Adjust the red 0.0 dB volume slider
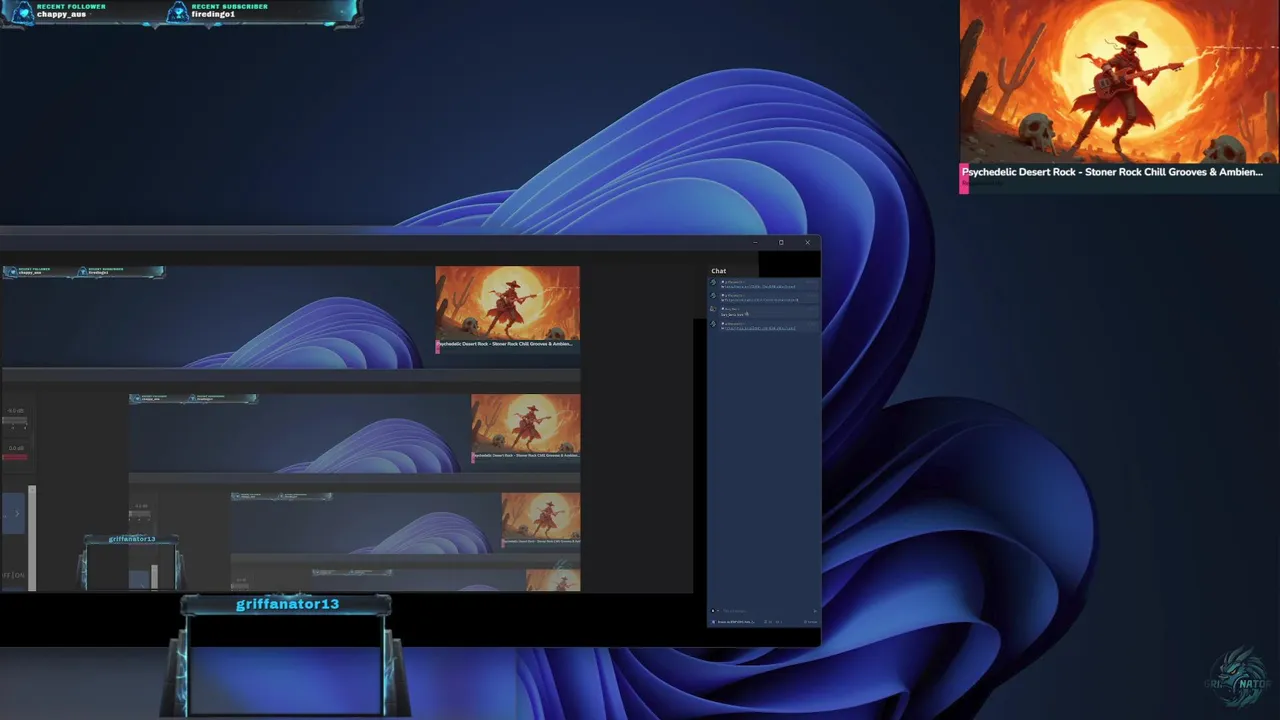Viewport: 1280px width, 720px height. pyautogui.click(x=15, y=457)
